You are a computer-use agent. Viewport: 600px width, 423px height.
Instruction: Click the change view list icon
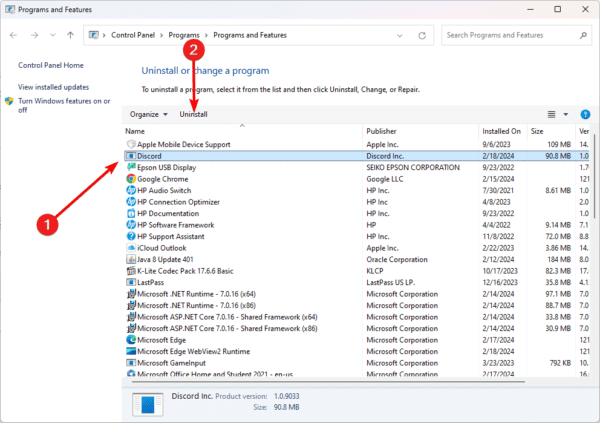click(551, 114)
